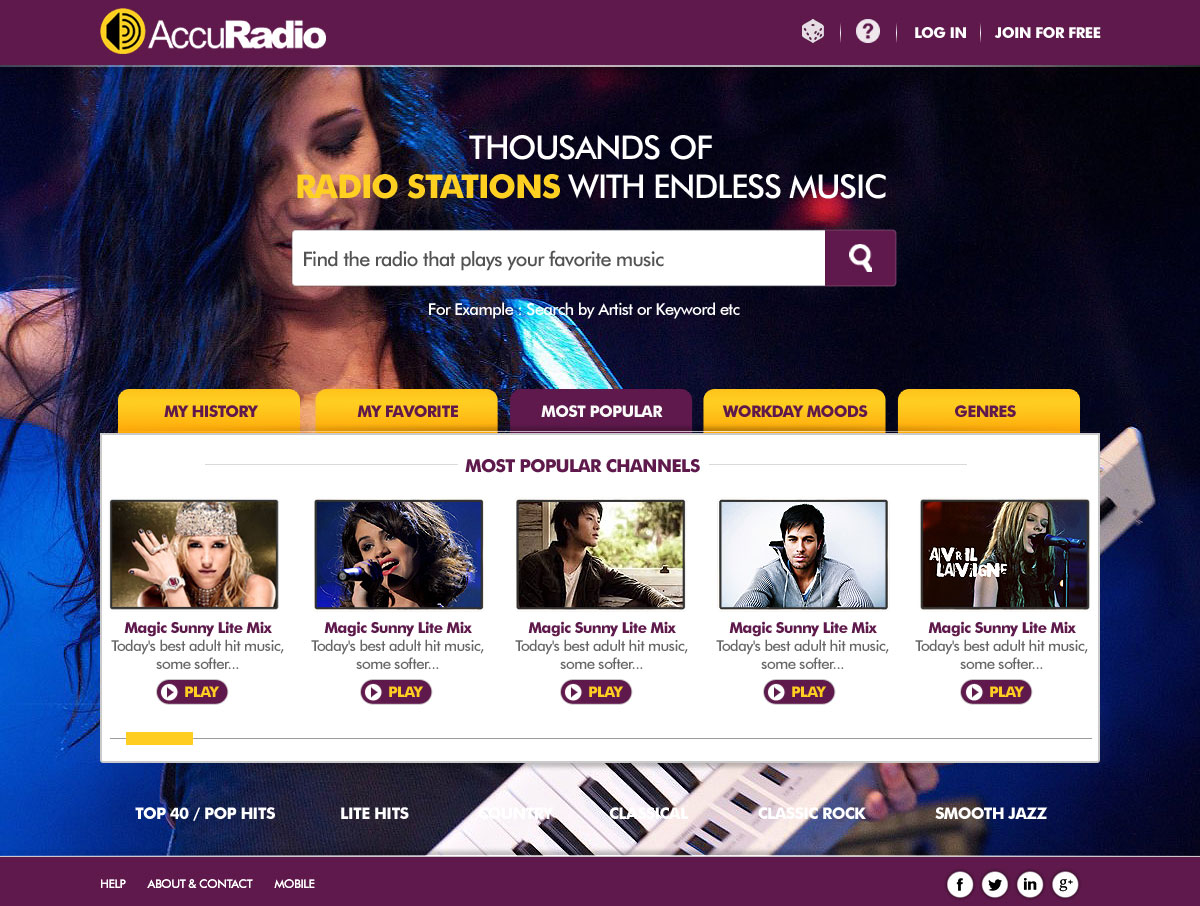1200x906 pixels.
Task: Play the first Magic Sunny Lite Mix channel
Action: (192, 692)
